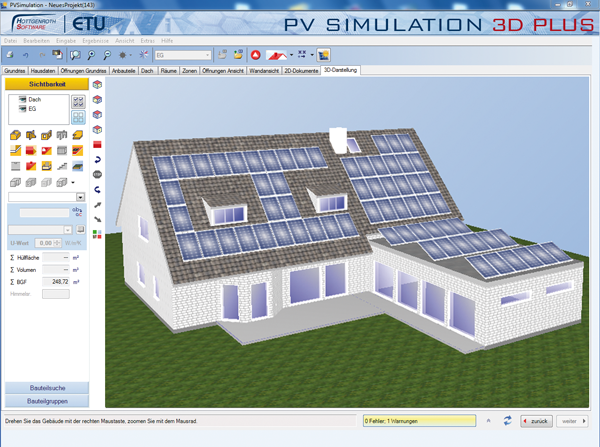Click the zurück button
The height and width of the screenshot is (447, 600).
(x=536, y=421)
